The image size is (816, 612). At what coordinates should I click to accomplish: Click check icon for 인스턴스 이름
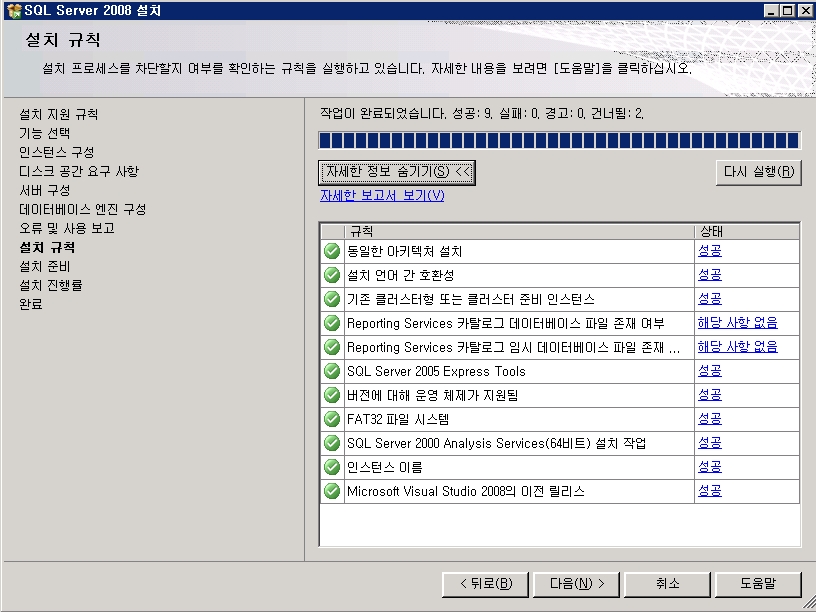point(332,467)
